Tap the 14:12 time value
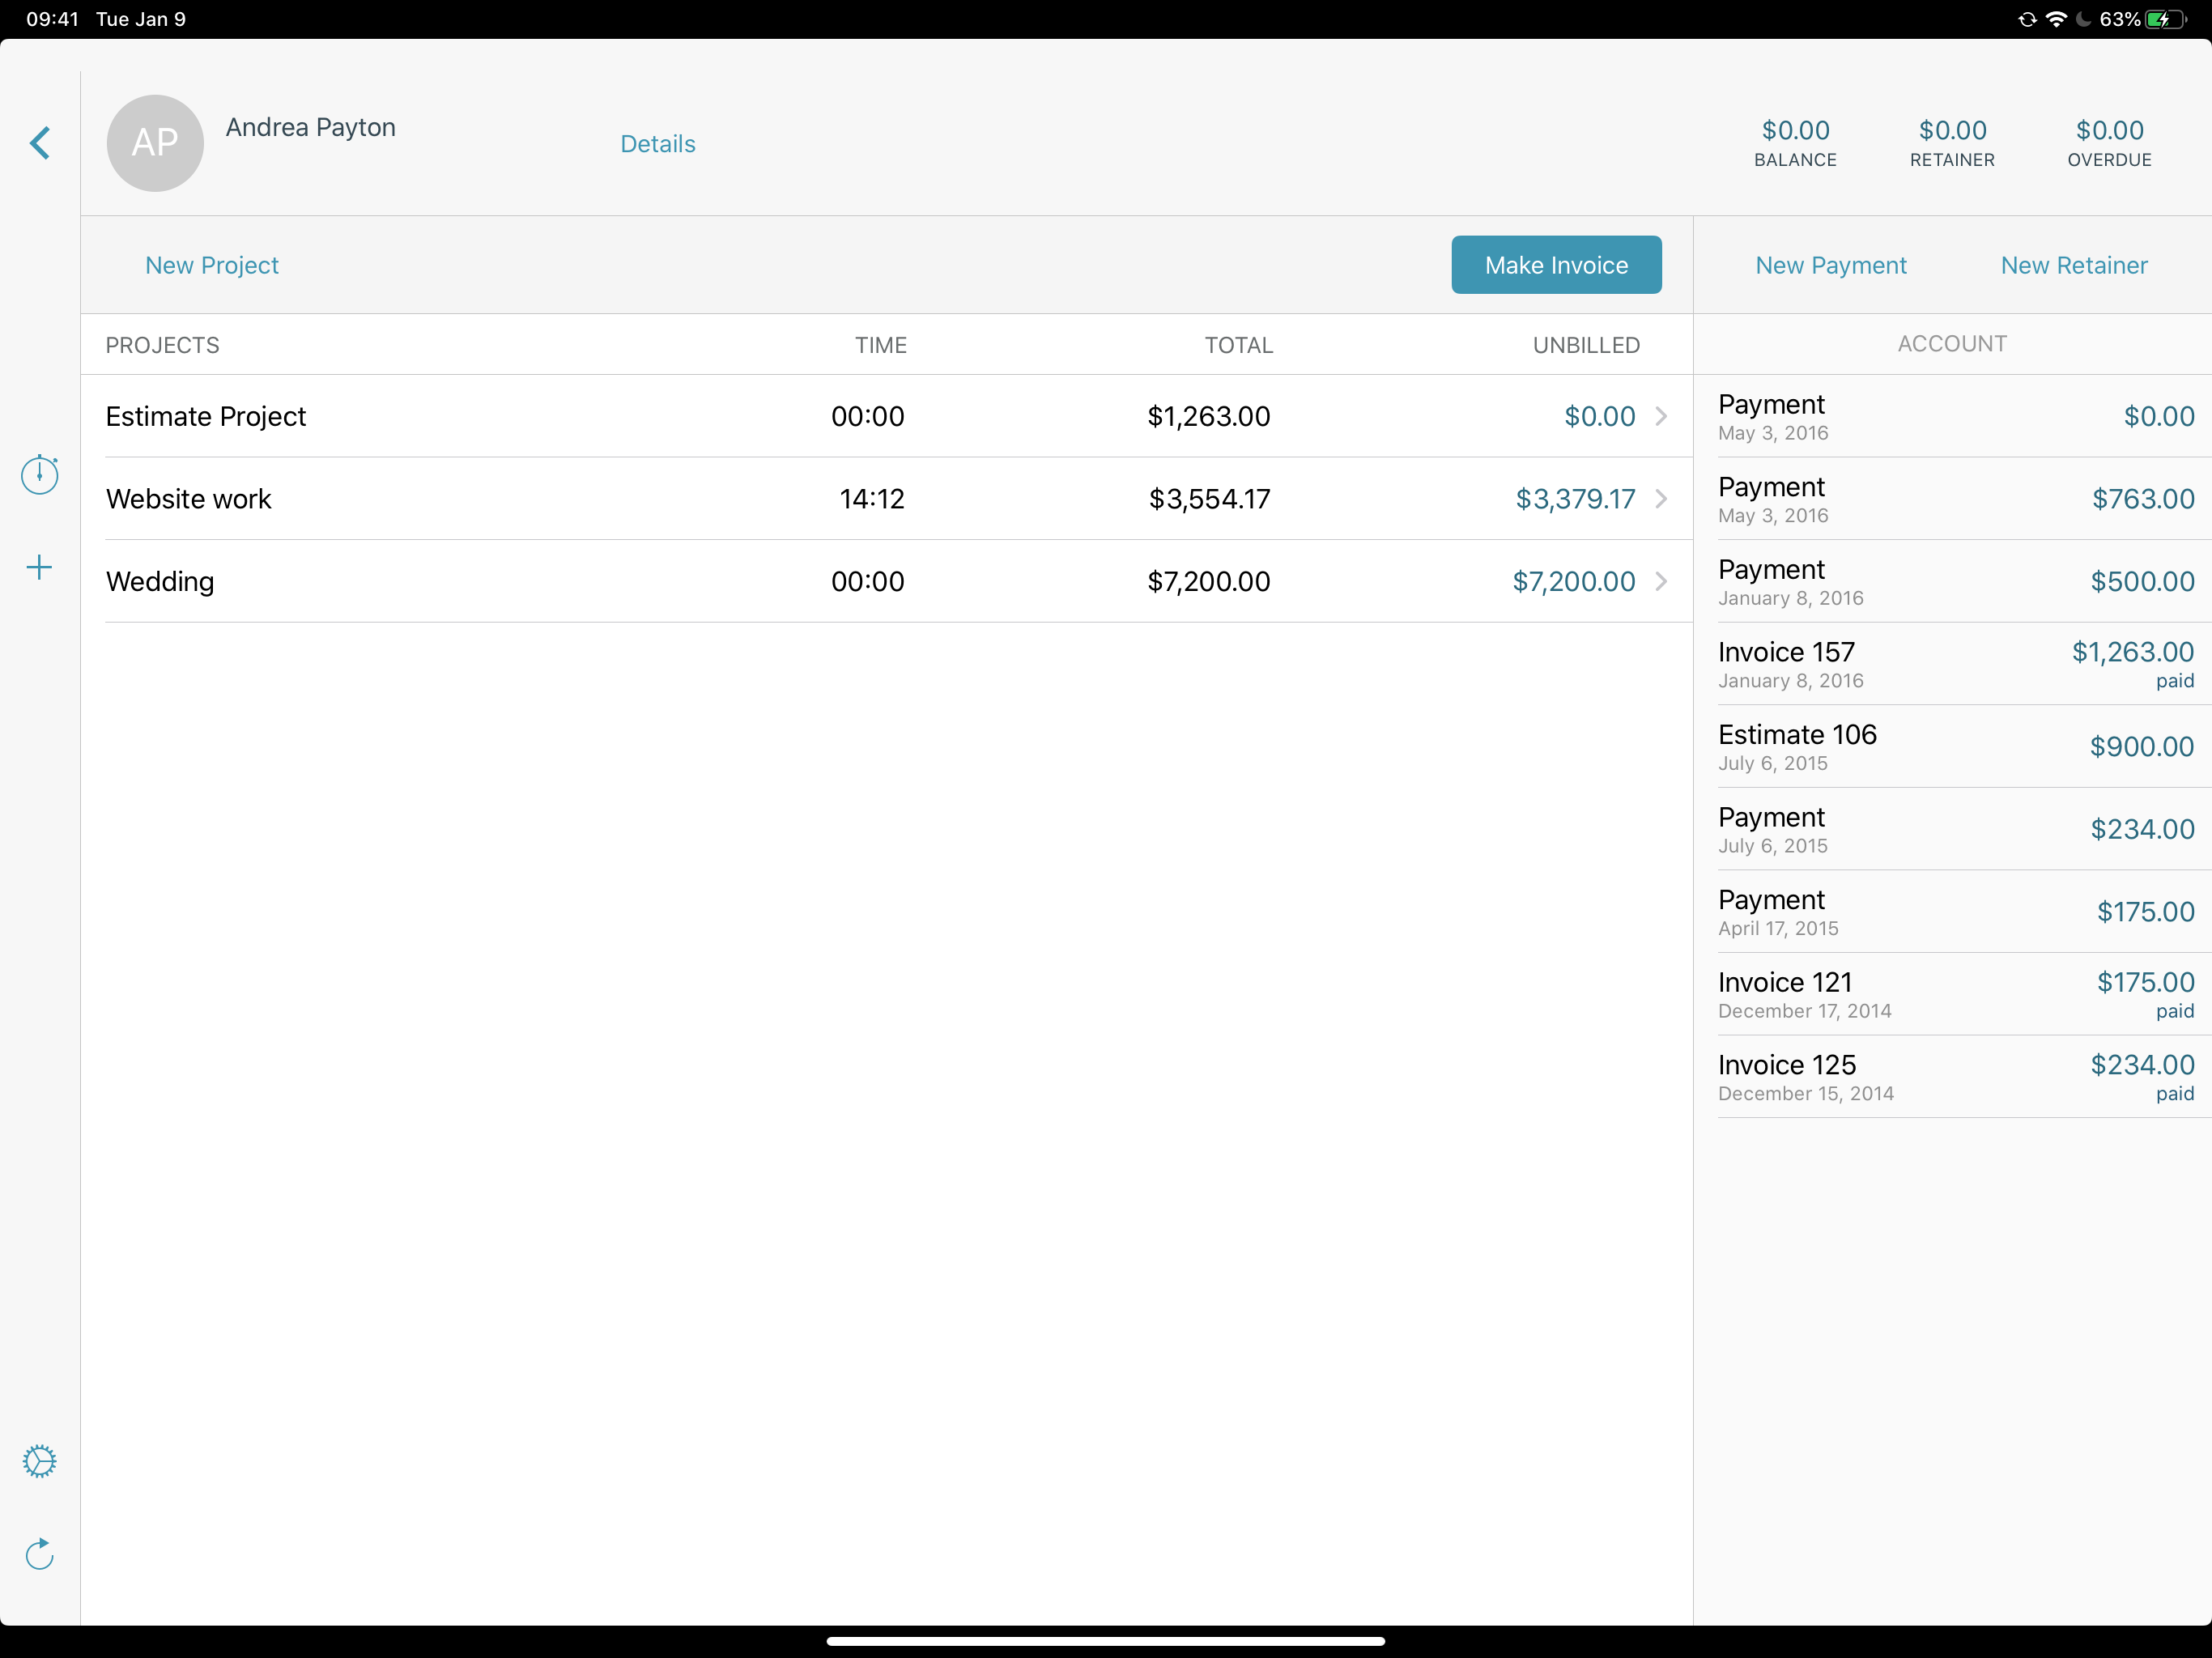 (871, 499)
